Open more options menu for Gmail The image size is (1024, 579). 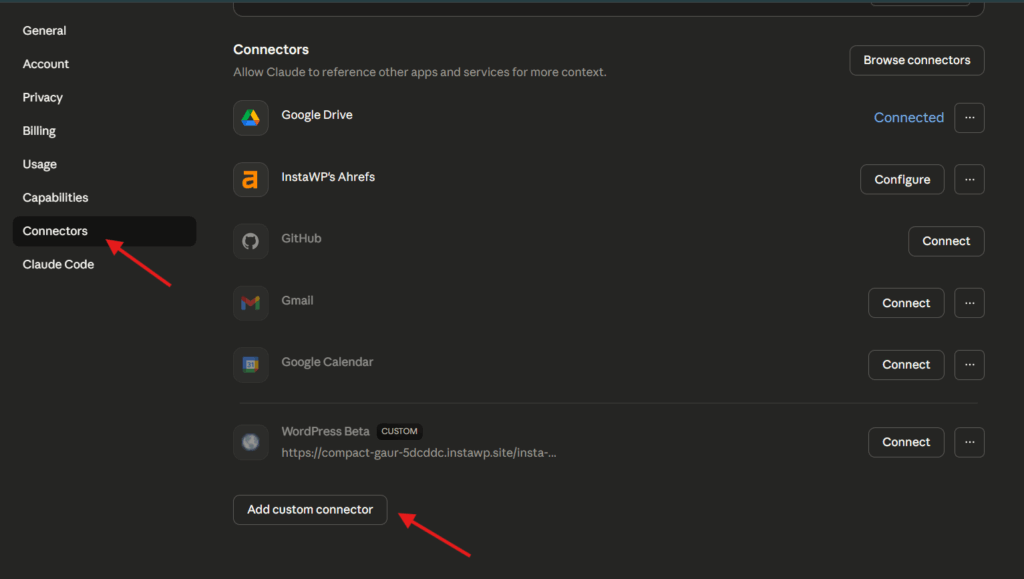tap(969, 303)
